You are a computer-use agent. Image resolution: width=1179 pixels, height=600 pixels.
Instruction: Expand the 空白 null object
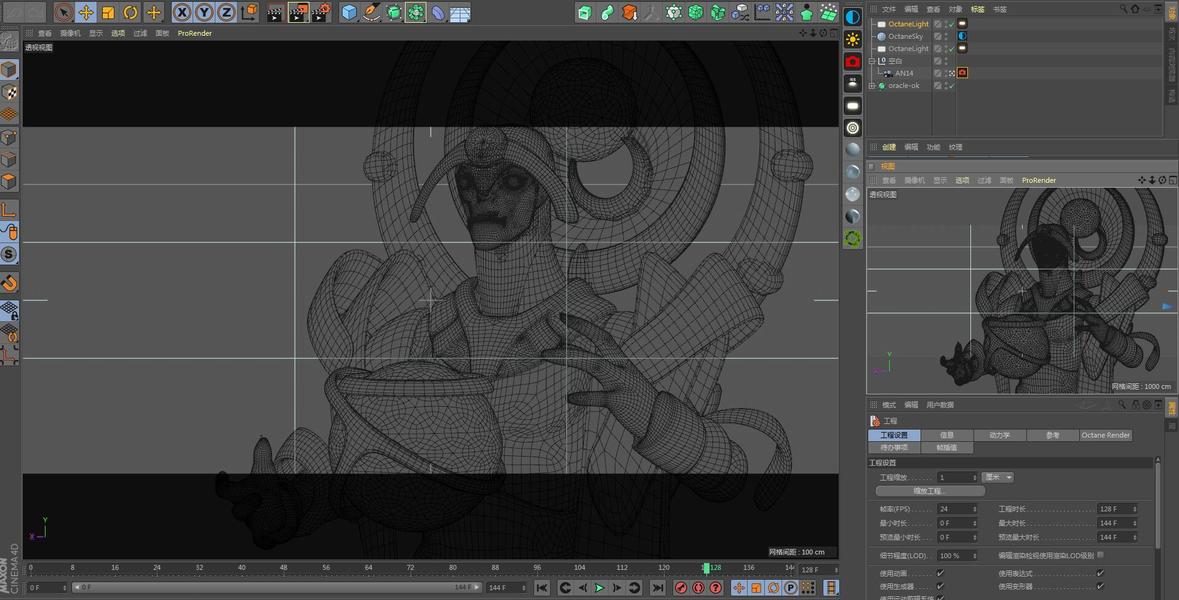coord(872,61)
